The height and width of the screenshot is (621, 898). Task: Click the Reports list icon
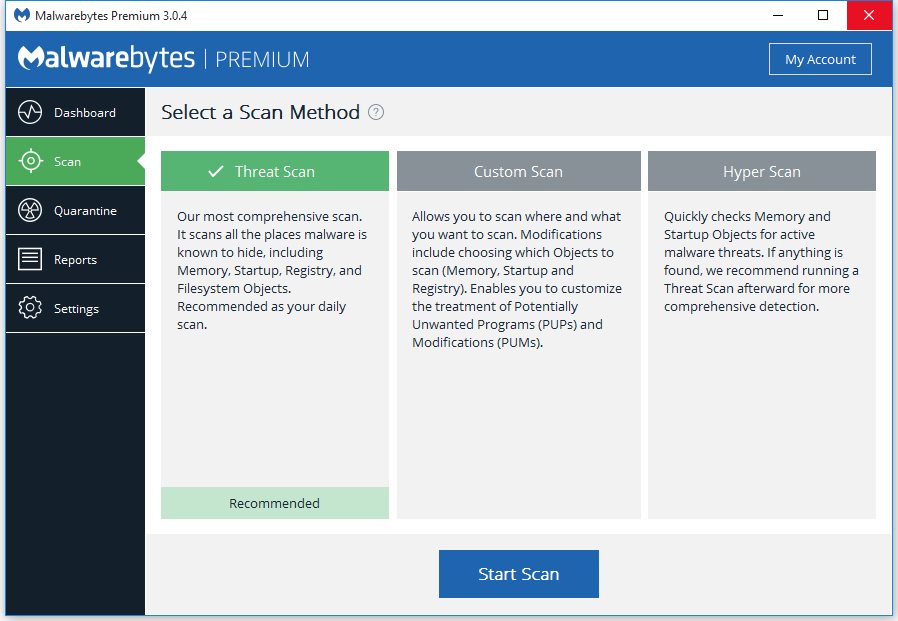[x=30, y=259]
